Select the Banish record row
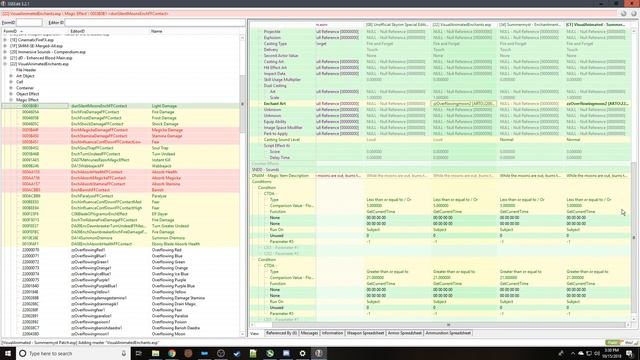This screenshot has height=360, width=640. point(121,190)
